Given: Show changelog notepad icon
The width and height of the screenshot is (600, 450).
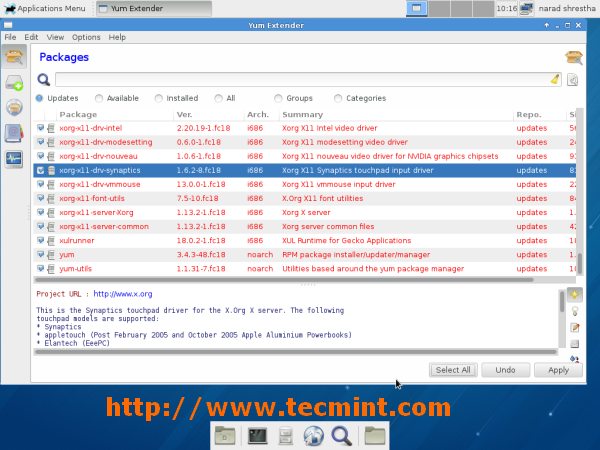Looking at the screenshot, I should pos(574,328).
